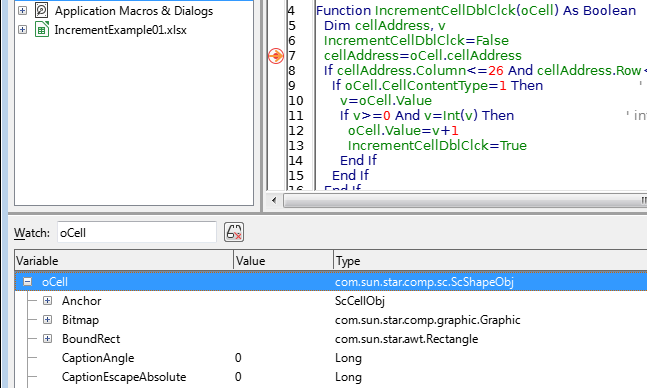
Task: Click code editor scroll left arrow
Action: pos(274,201)
